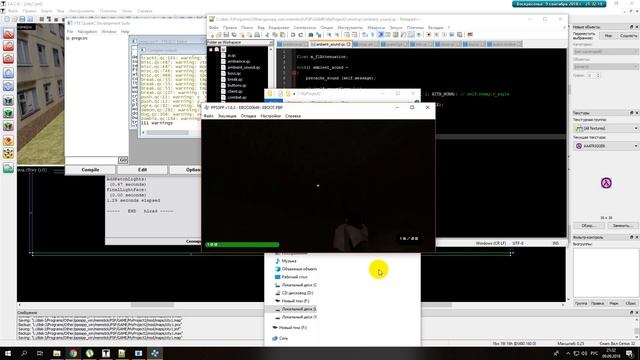Click Record Macro icon in Notepad++ toolbar
The height and width of the screenshot is (360, 640).
[429, 35]
